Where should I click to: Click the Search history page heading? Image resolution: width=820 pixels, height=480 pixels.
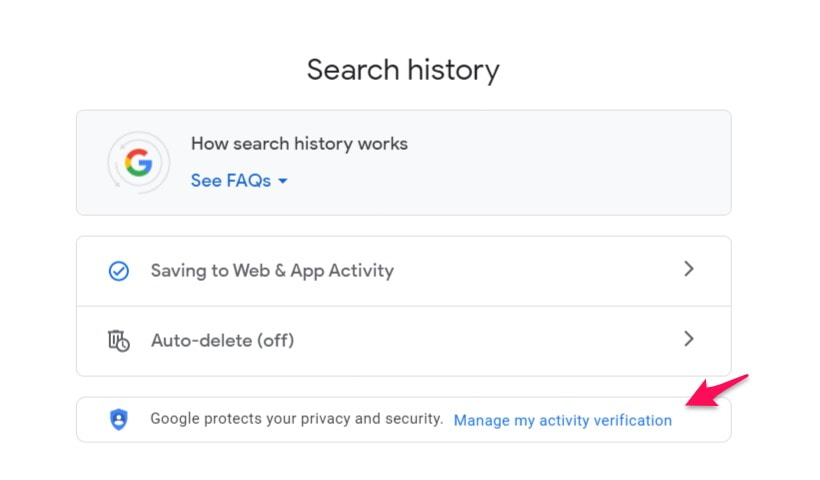[x=403, y=70]
